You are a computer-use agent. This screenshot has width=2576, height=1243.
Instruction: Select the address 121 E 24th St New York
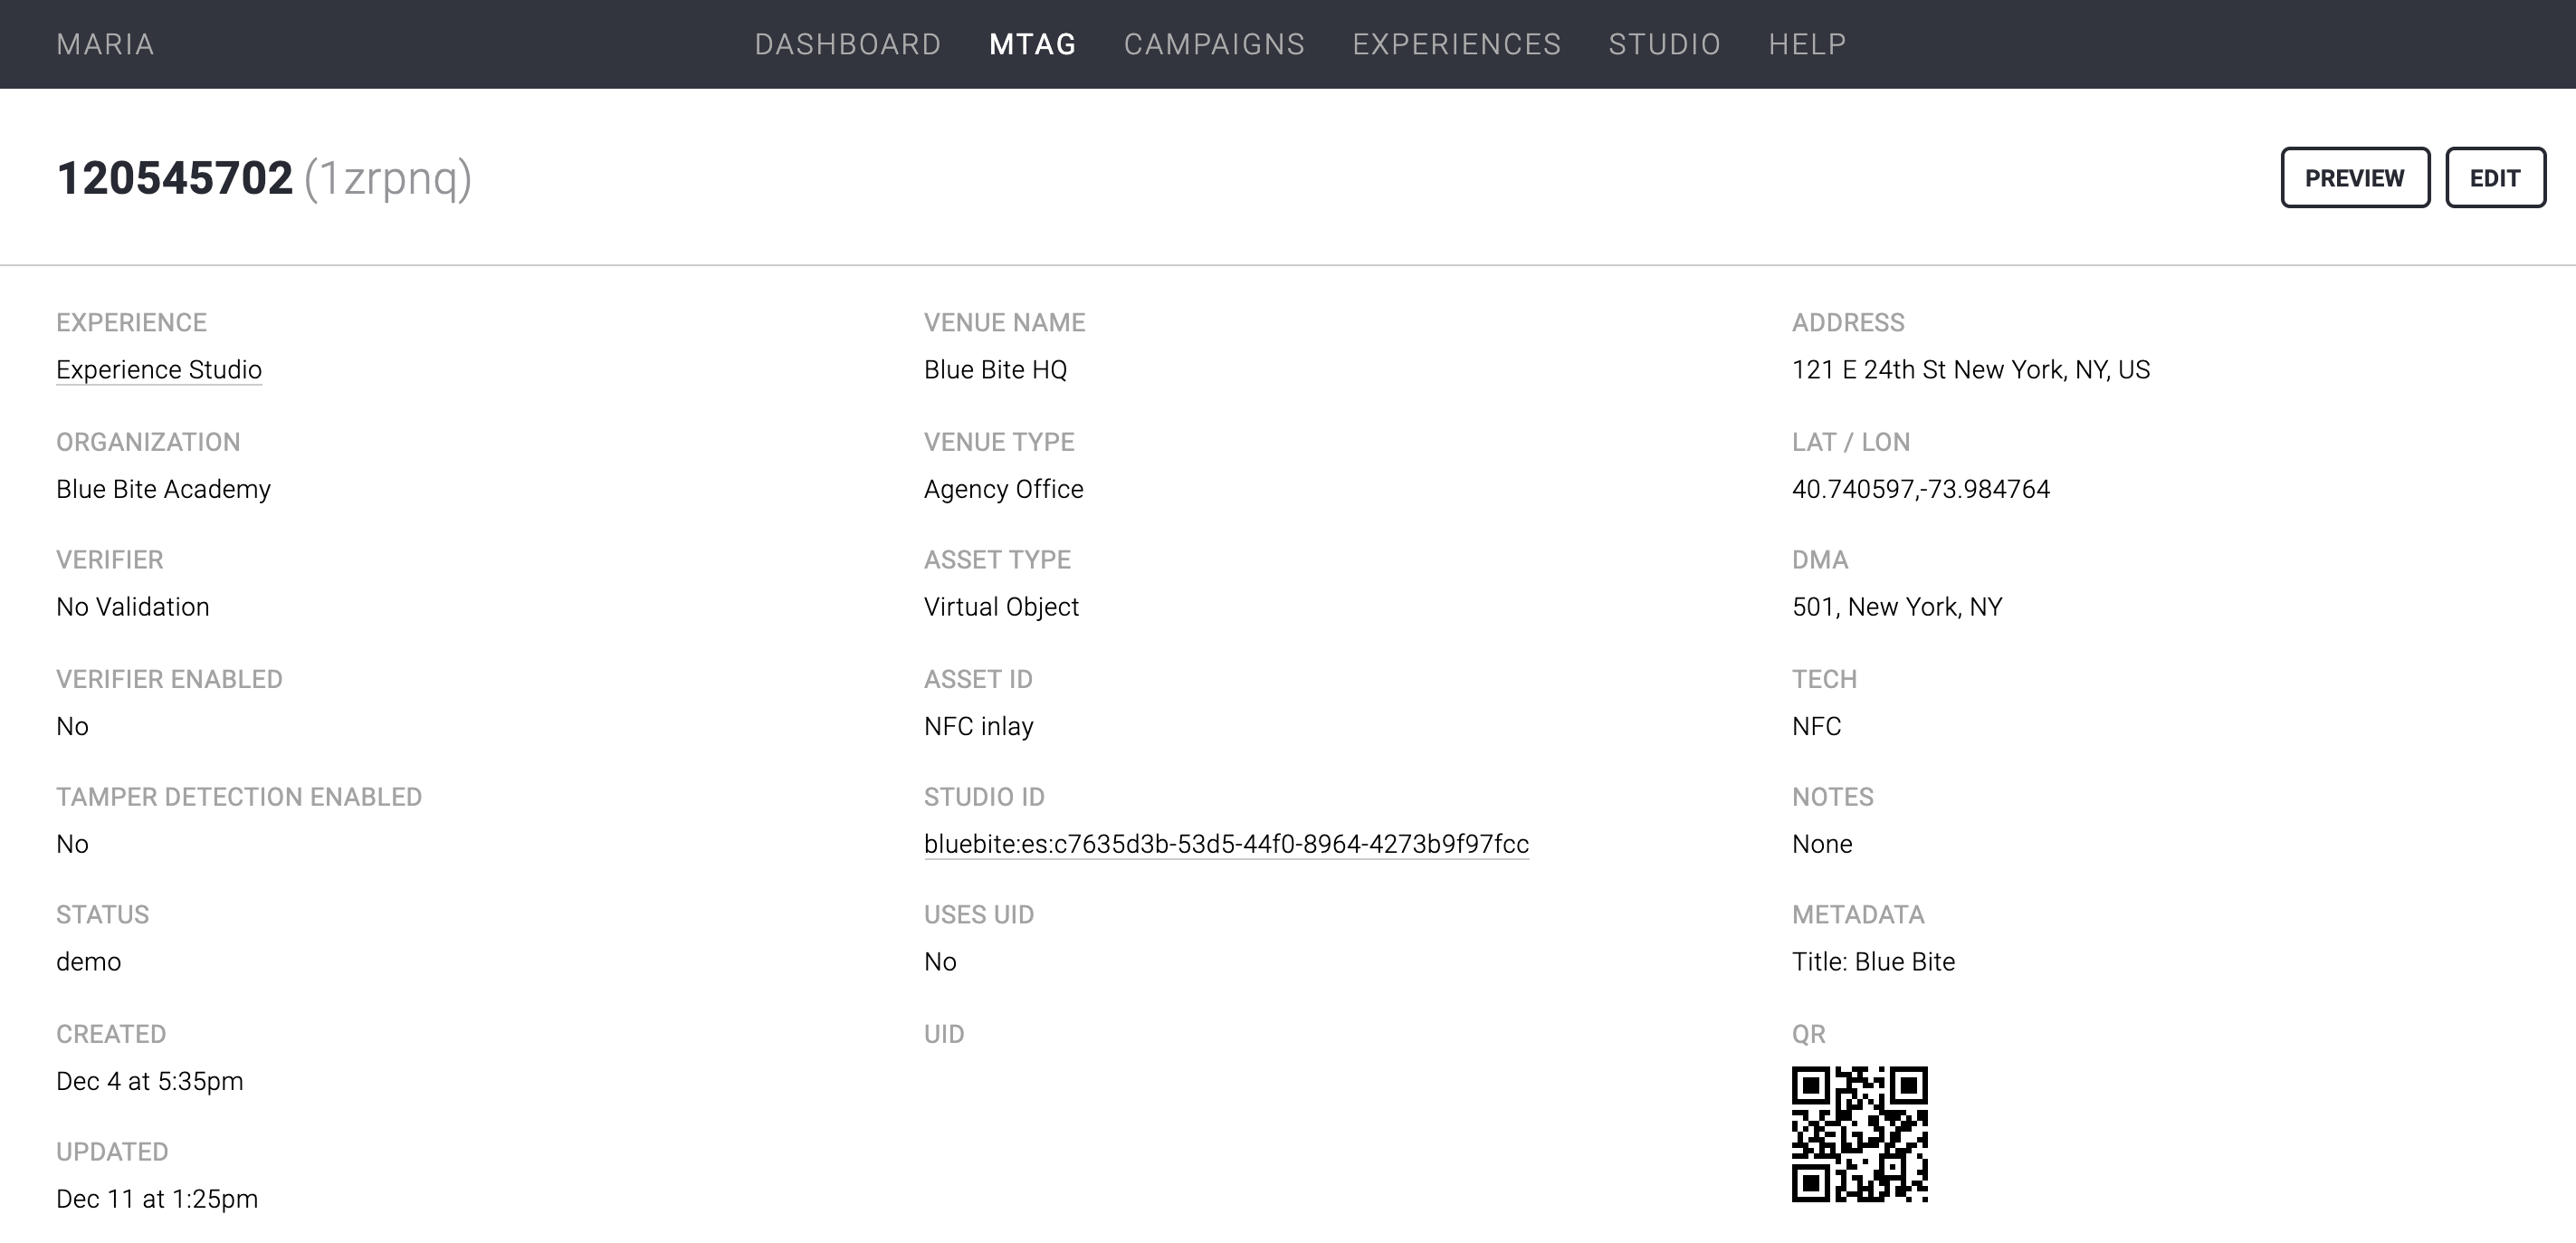(x=1970, y=370)
